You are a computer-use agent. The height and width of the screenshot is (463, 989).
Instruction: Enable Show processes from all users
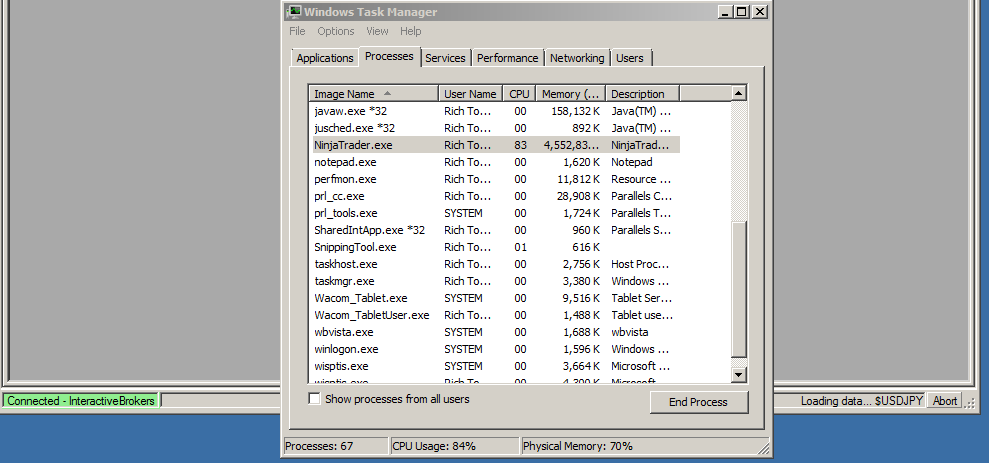pos(314,399)
